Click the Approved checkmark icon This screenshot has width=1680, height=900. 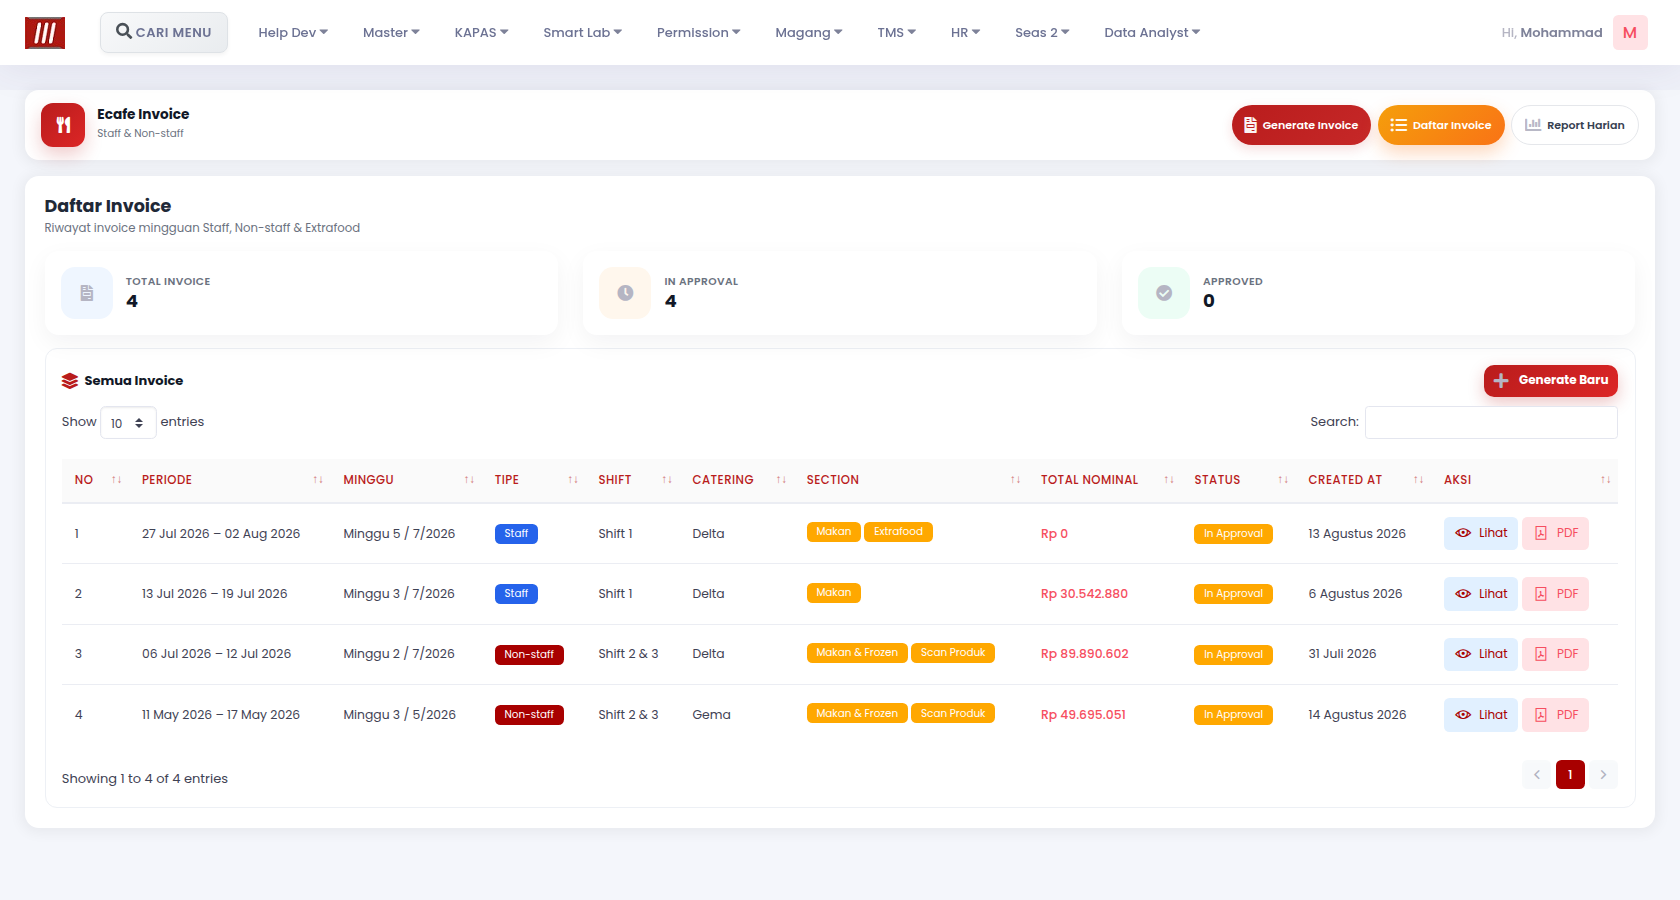pyautogui.click(x=1164, y=293)
